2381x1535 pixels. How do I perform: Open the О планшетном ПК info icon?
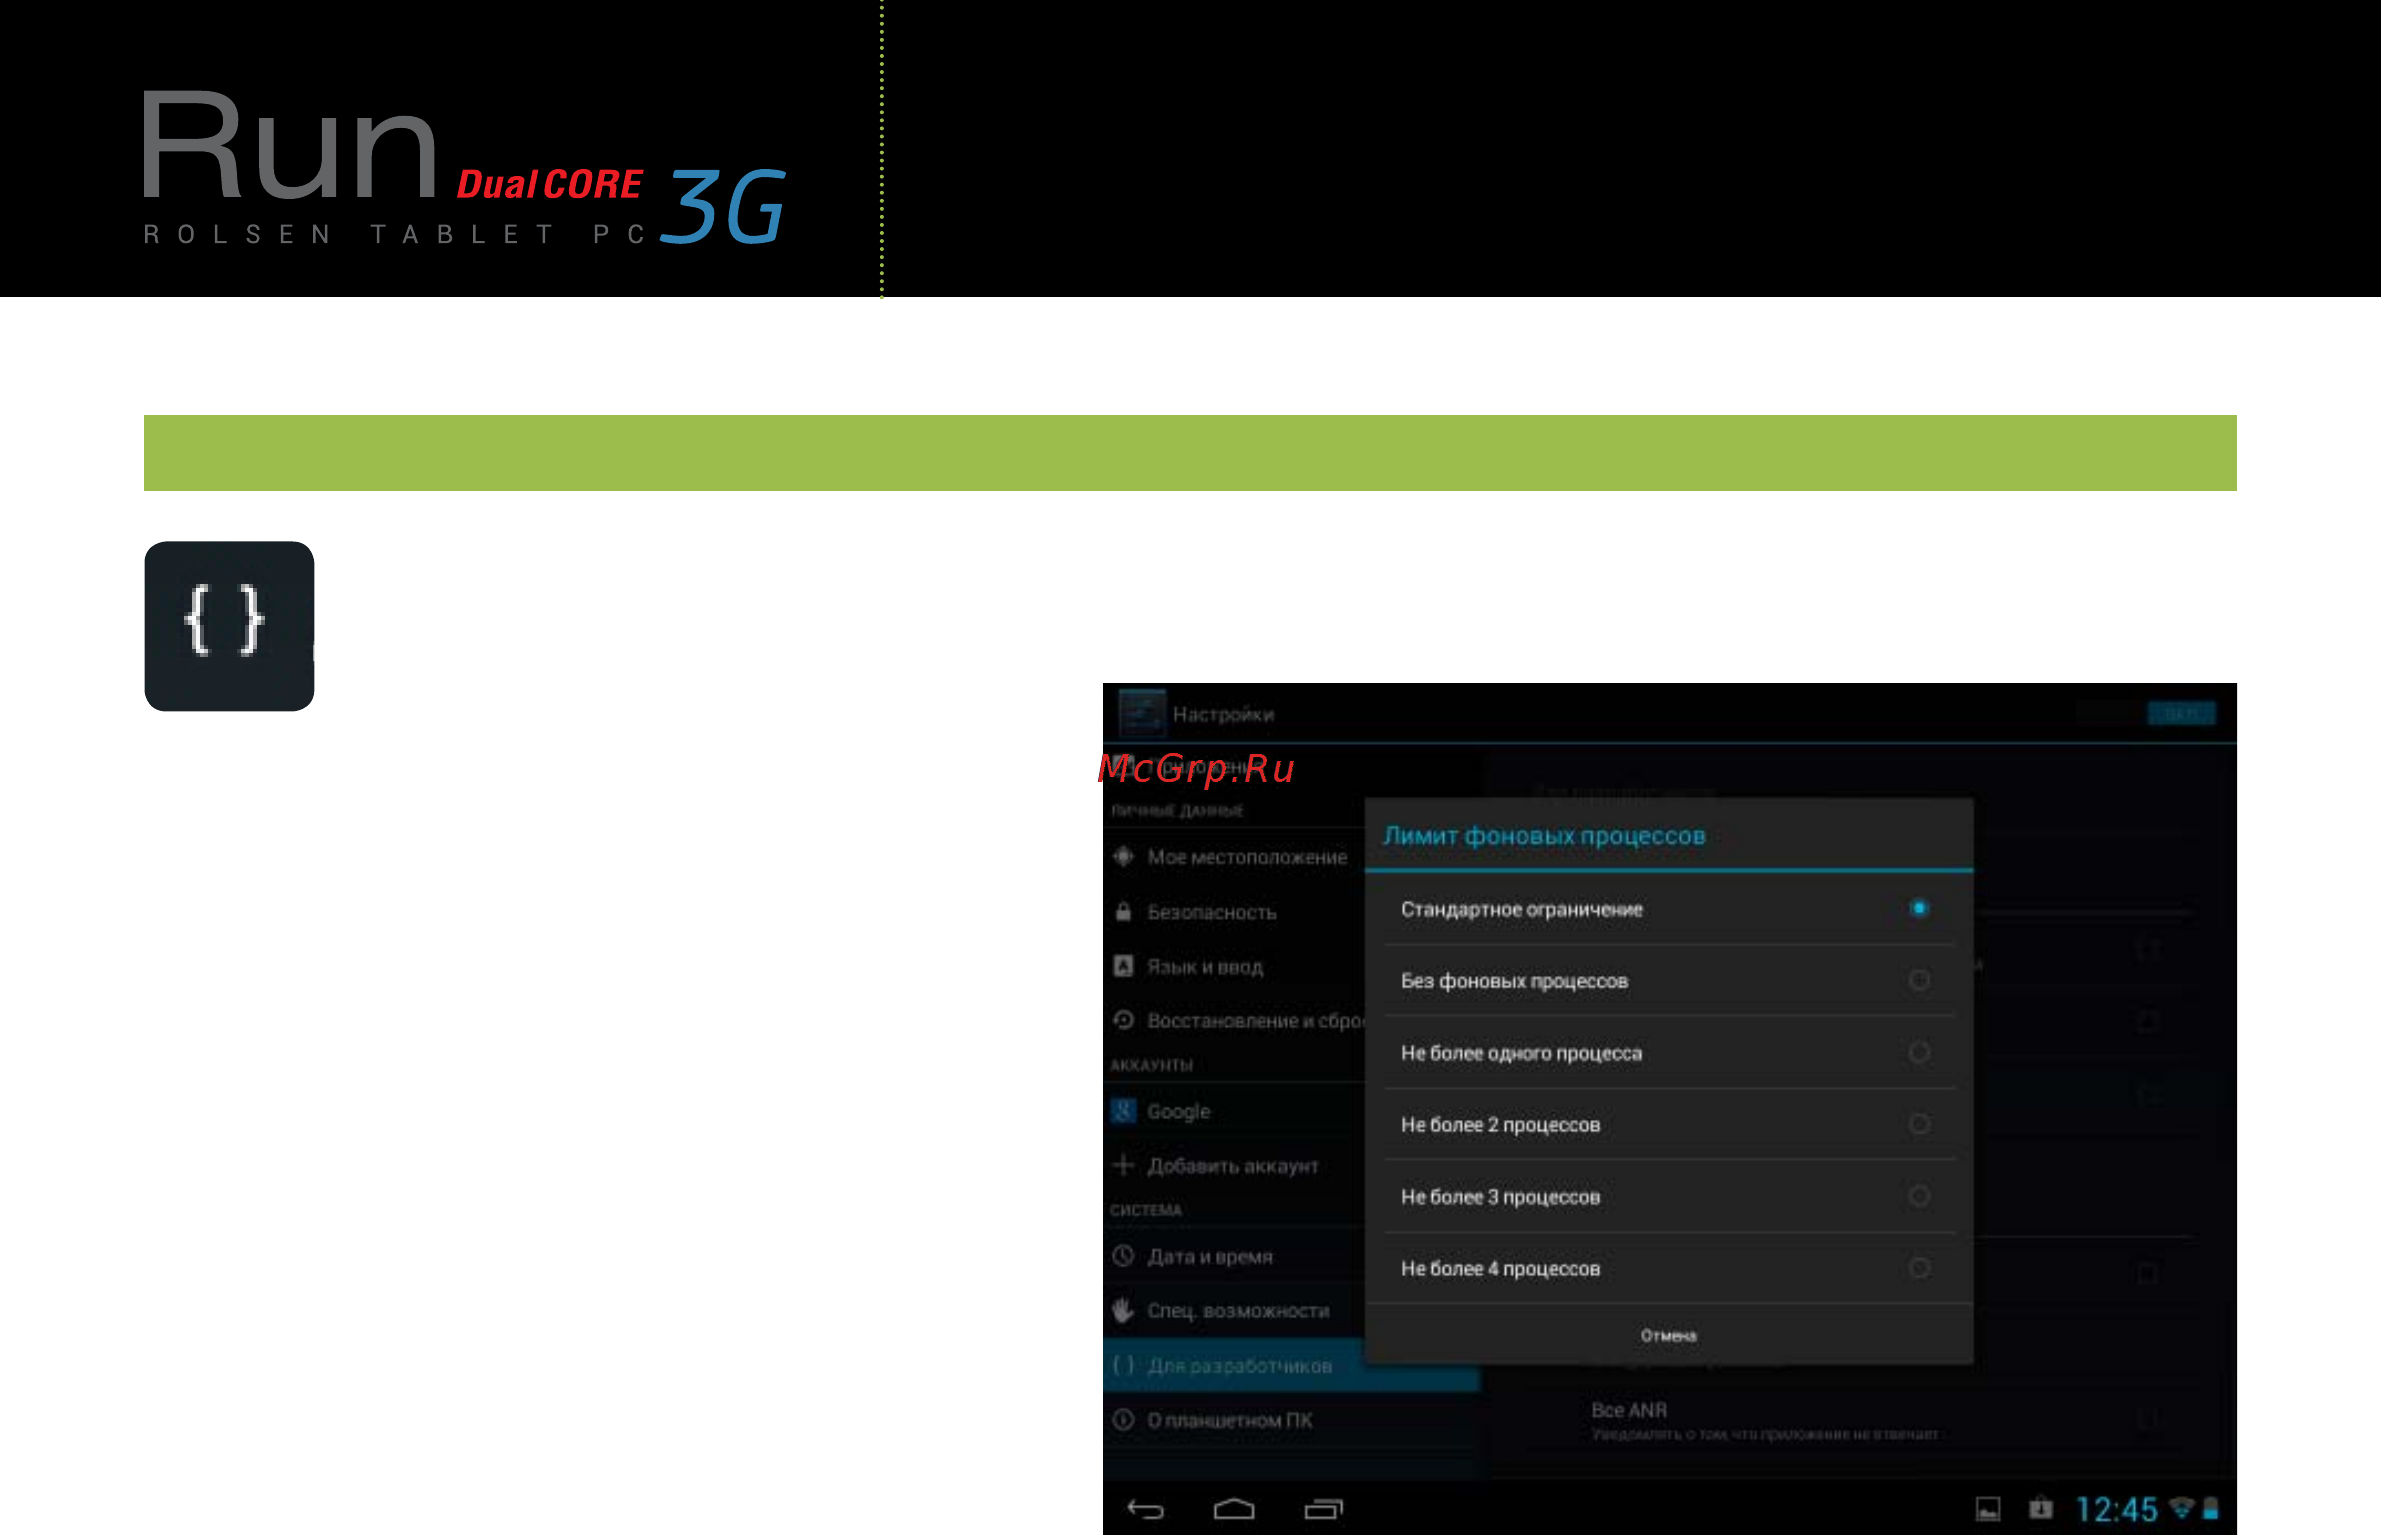[x=1124, y=1420]
